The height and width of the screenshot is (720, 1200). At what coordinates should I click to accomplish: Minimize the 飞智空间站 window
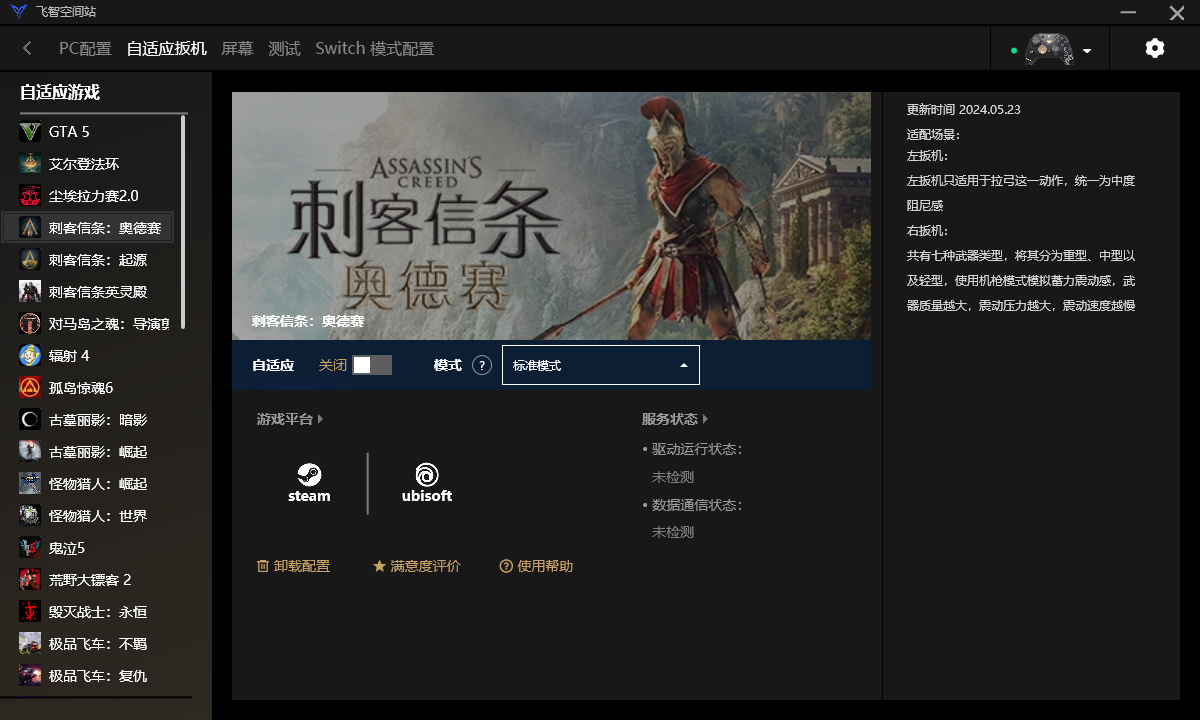tap(1129, 12)
